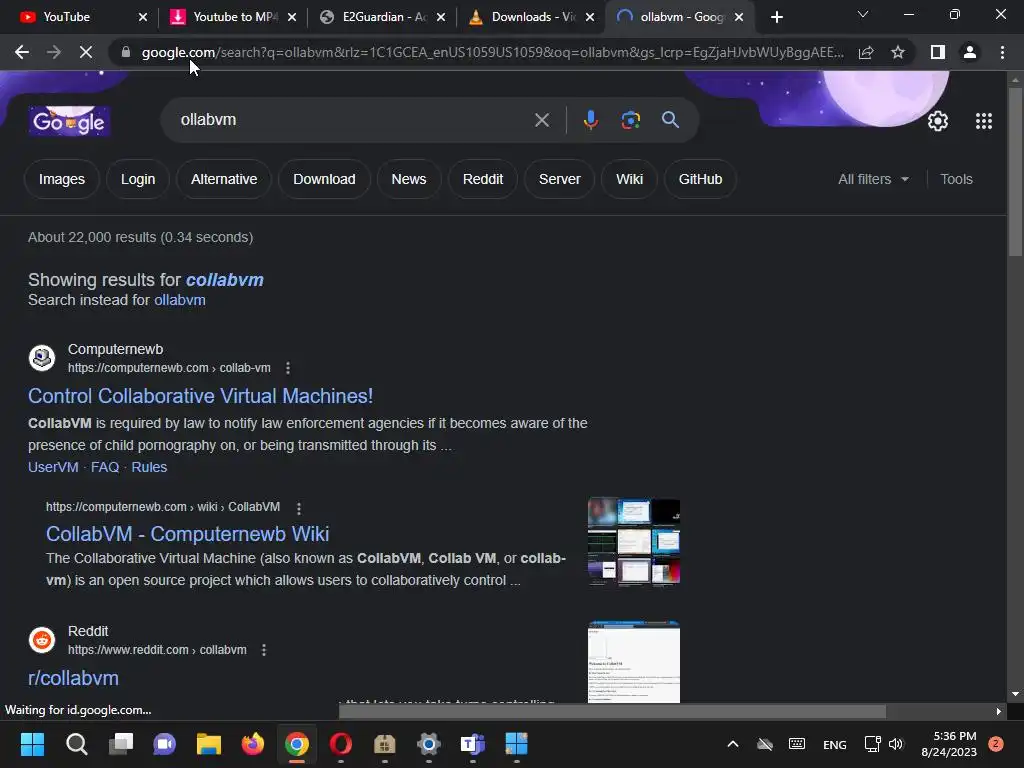1024x768 pixels.
Task: Search by image with Google Lens
Action: point(630,120)
